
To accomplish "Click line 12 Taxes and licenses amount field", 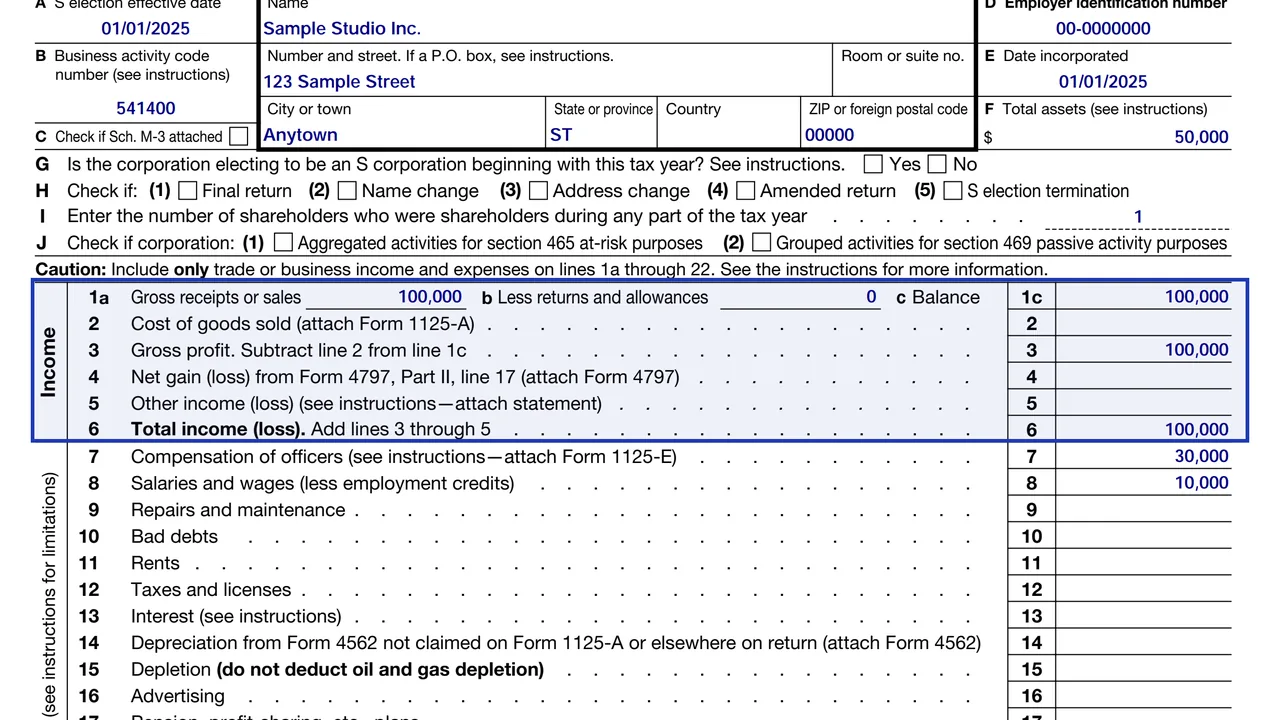I will [1144, 589].
